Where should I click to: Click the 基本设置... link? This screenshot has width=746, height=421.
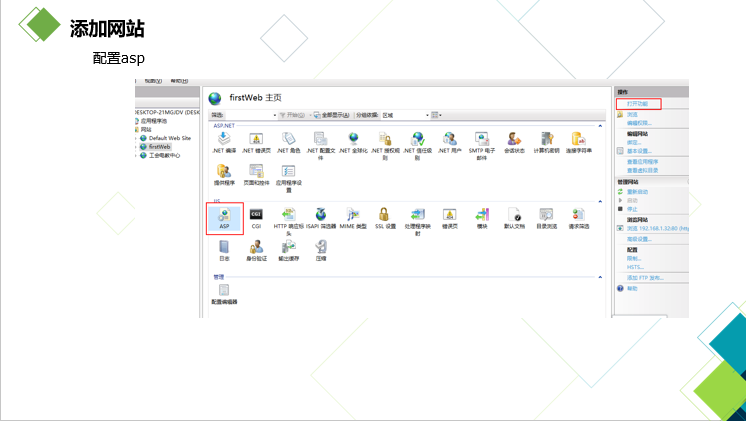(x=639, y=151)
